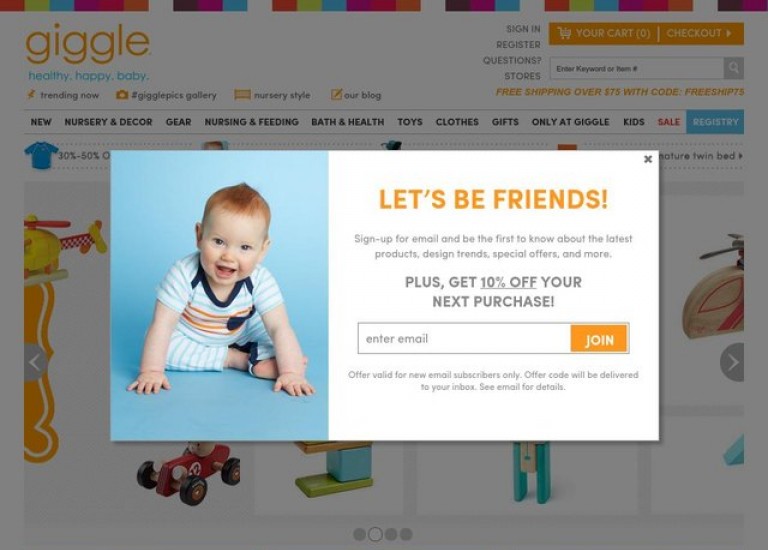Click the giggle logo
Viewport: 768px width, 550px height.
pyautogui.click(x=88, y=44)
